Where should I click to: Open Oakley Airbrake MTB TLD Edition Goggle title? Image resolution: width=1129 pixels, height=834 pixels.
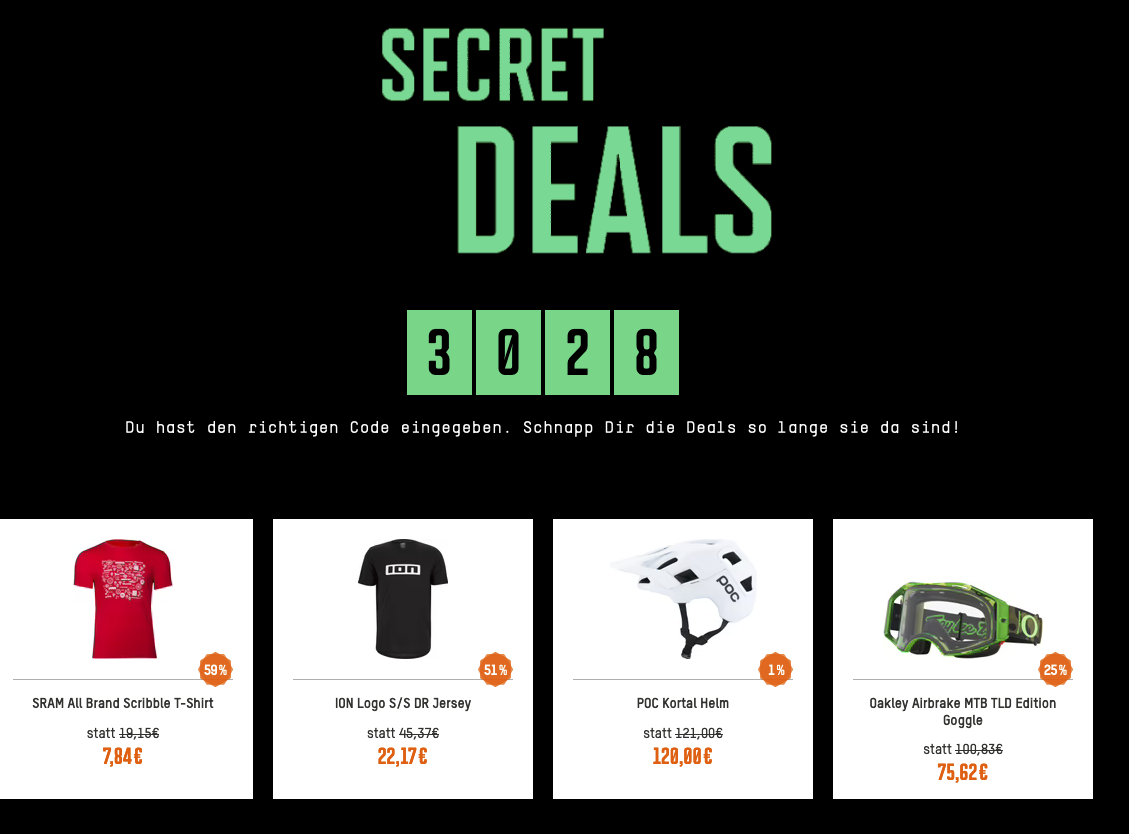[x=963, y=711]
